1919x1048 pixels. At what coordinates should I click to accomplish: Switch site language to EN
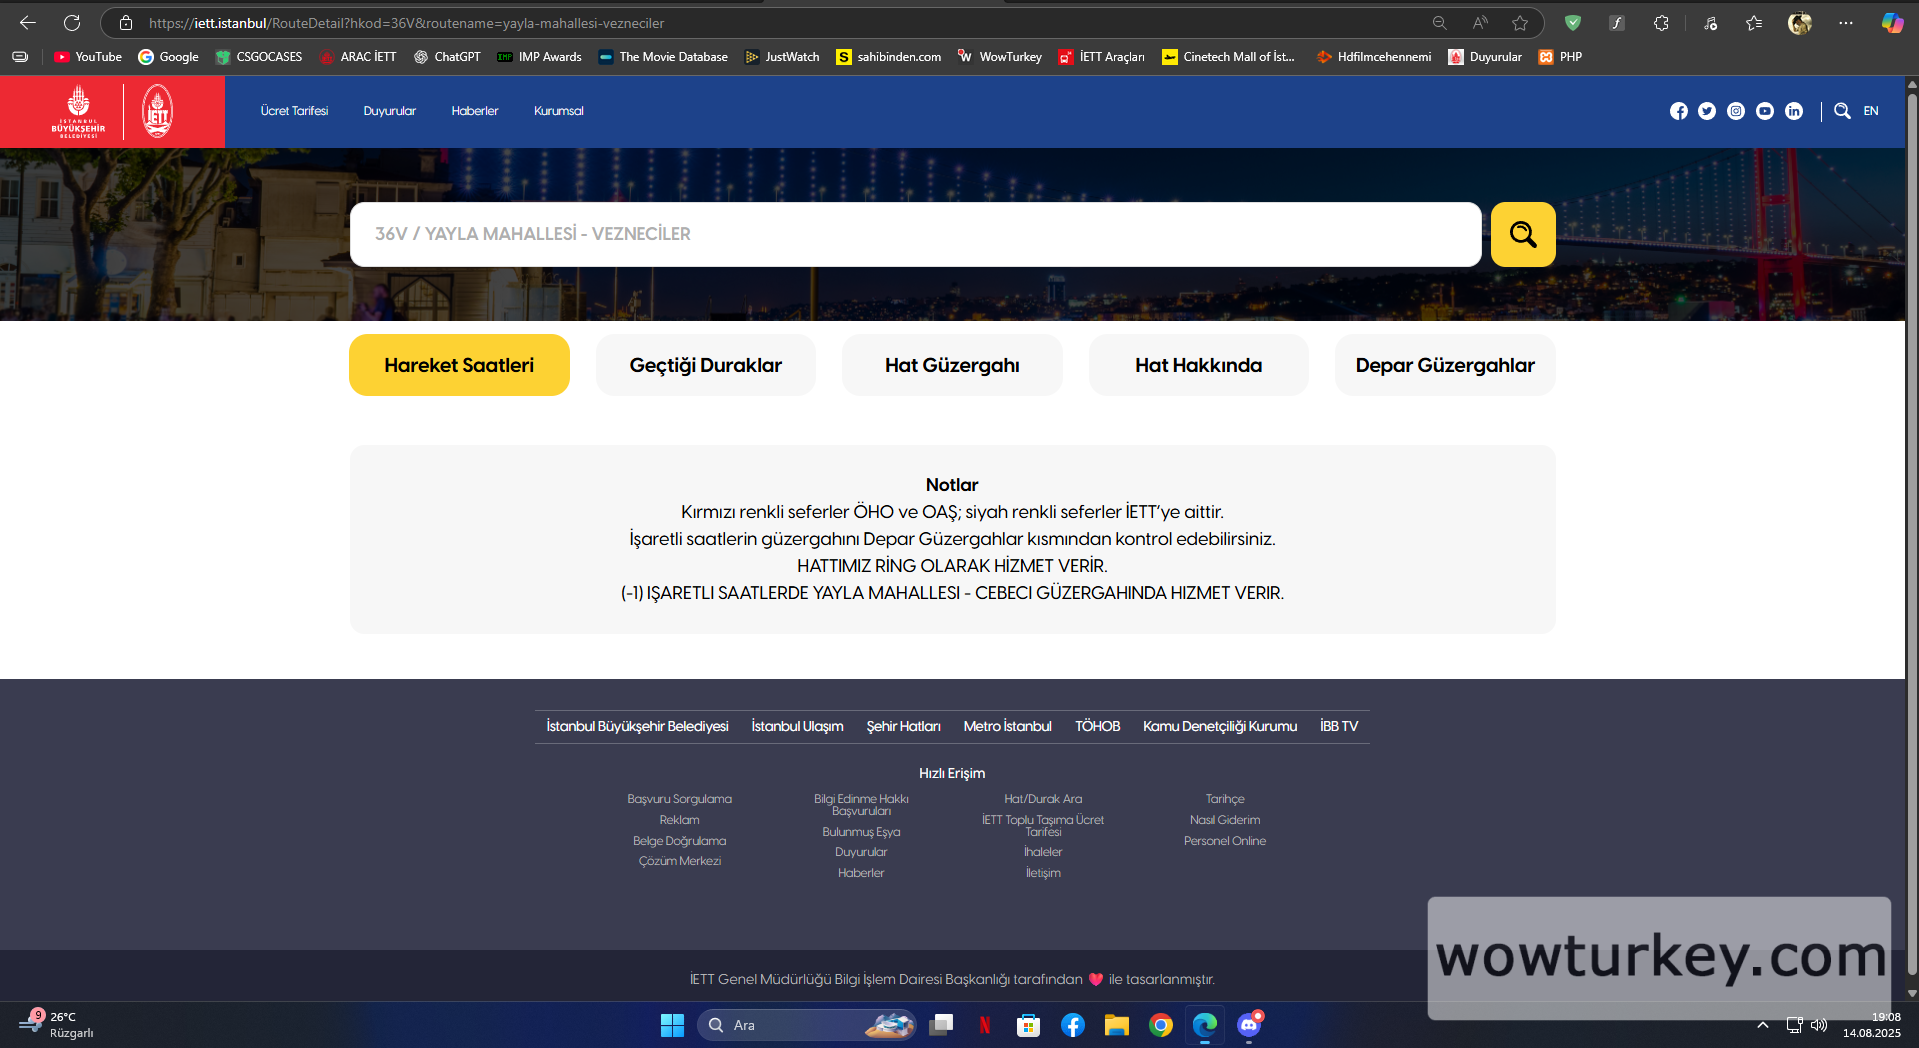(1871, 111)
